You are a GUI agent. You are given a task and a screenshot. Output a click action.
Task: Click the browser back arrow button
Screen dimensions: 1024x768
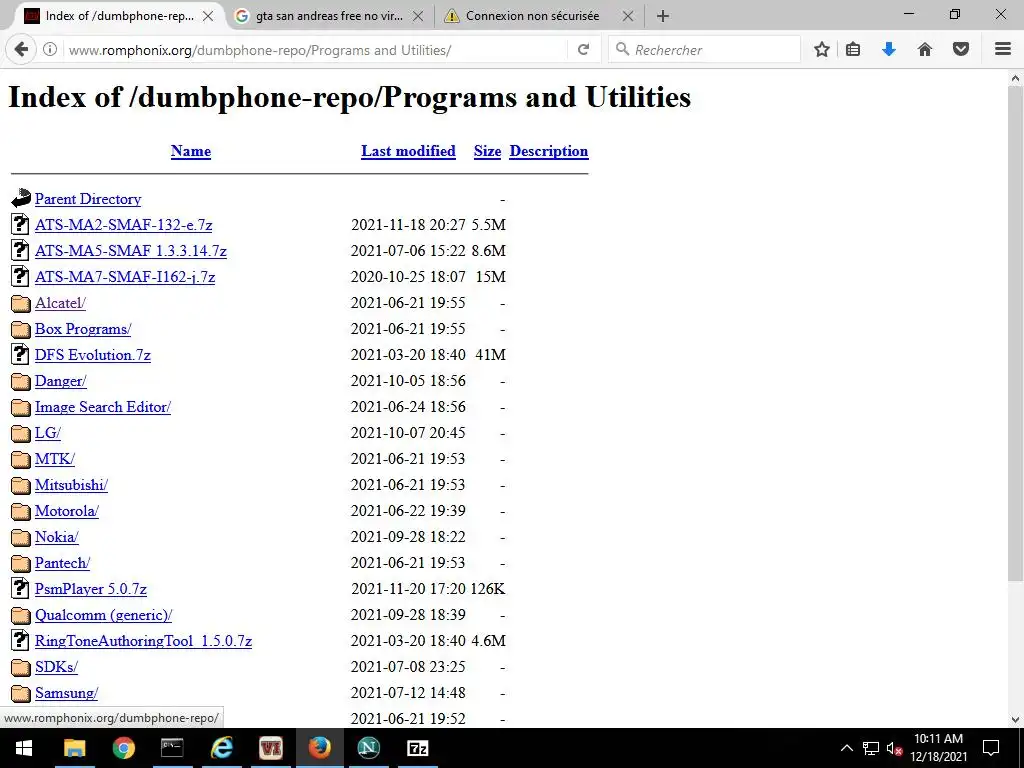tap(21, 50)
